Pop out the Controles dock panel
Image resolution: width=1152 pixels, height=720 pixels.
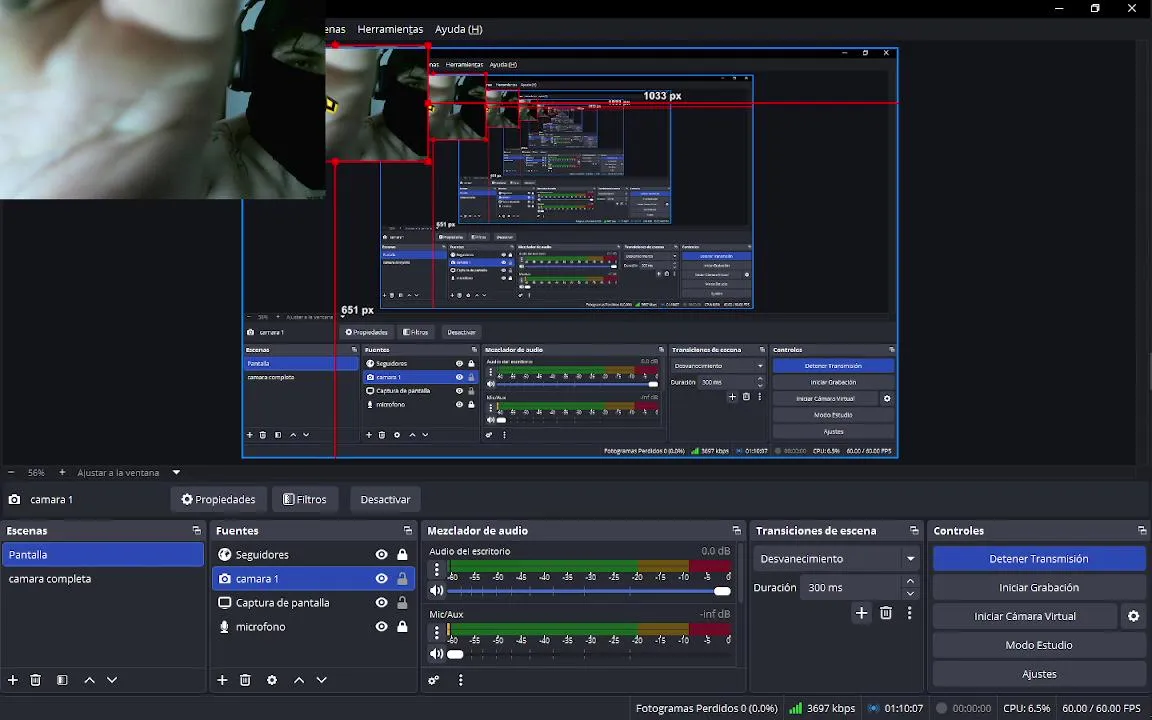click(1142, 530)
